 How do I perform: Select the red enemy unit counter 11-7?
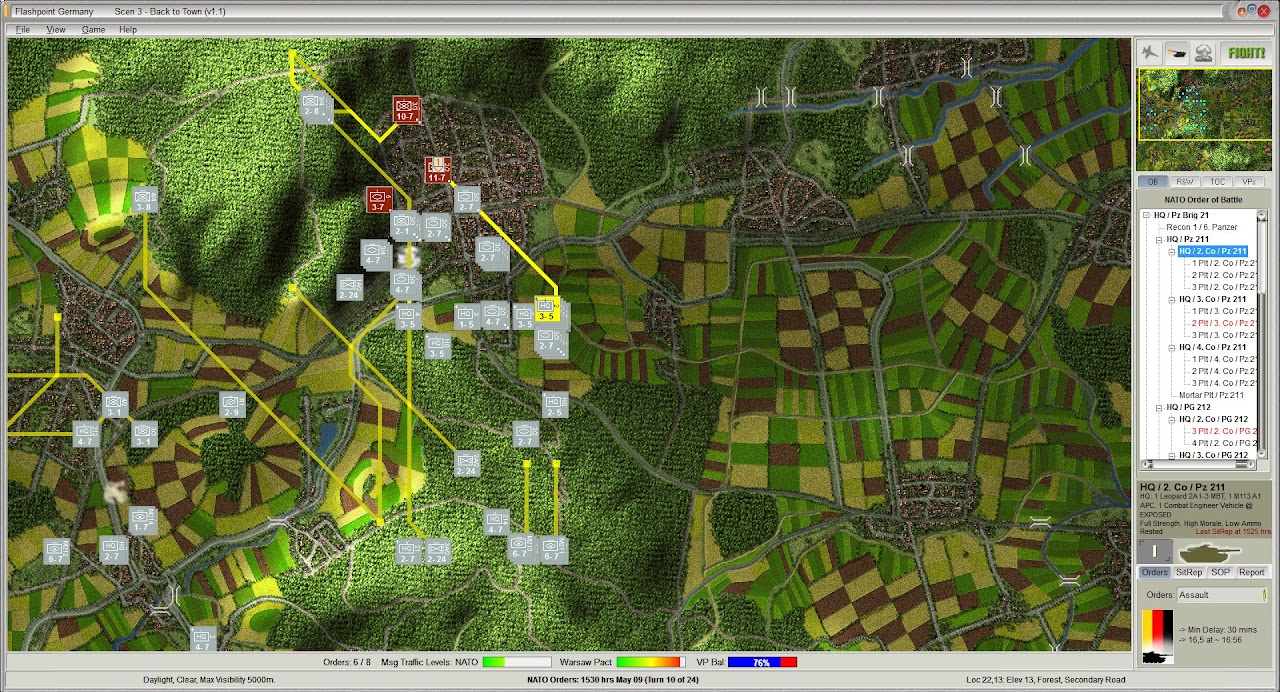tap(437, 169)
